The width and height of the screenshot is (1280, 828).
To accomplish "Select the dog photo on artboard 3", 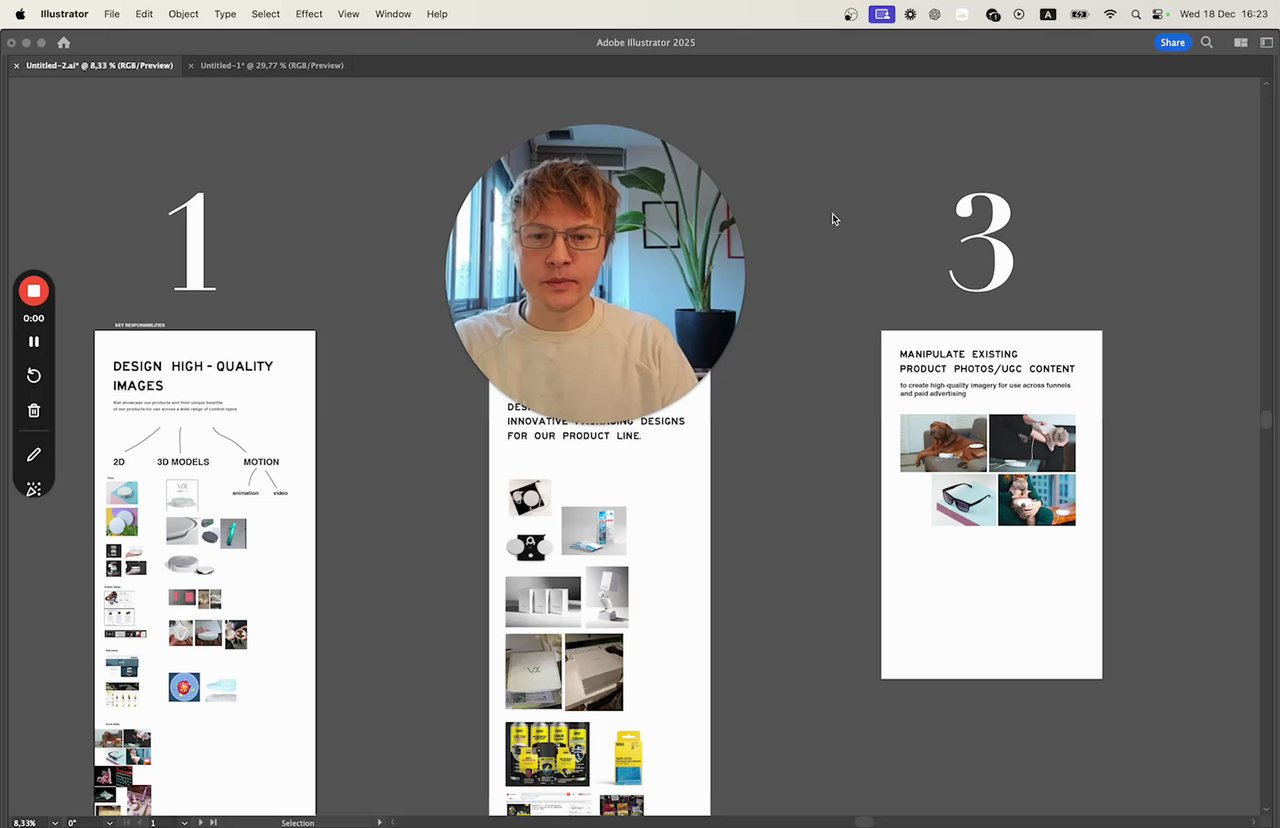I will [943, 443].
